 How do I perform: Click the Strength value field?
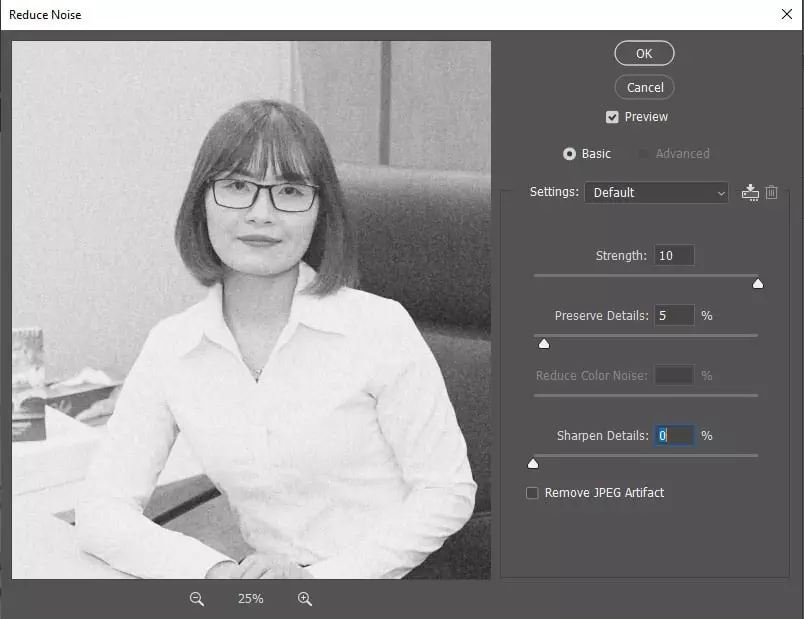[x=674, y=256]
